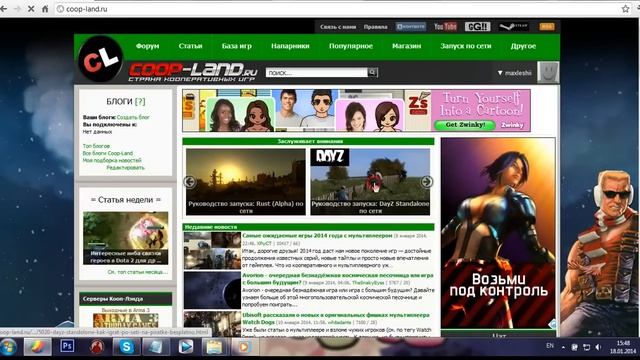Click the browser home icon
The width and height of the screenshot is (640, 360).
coord(45,9)
